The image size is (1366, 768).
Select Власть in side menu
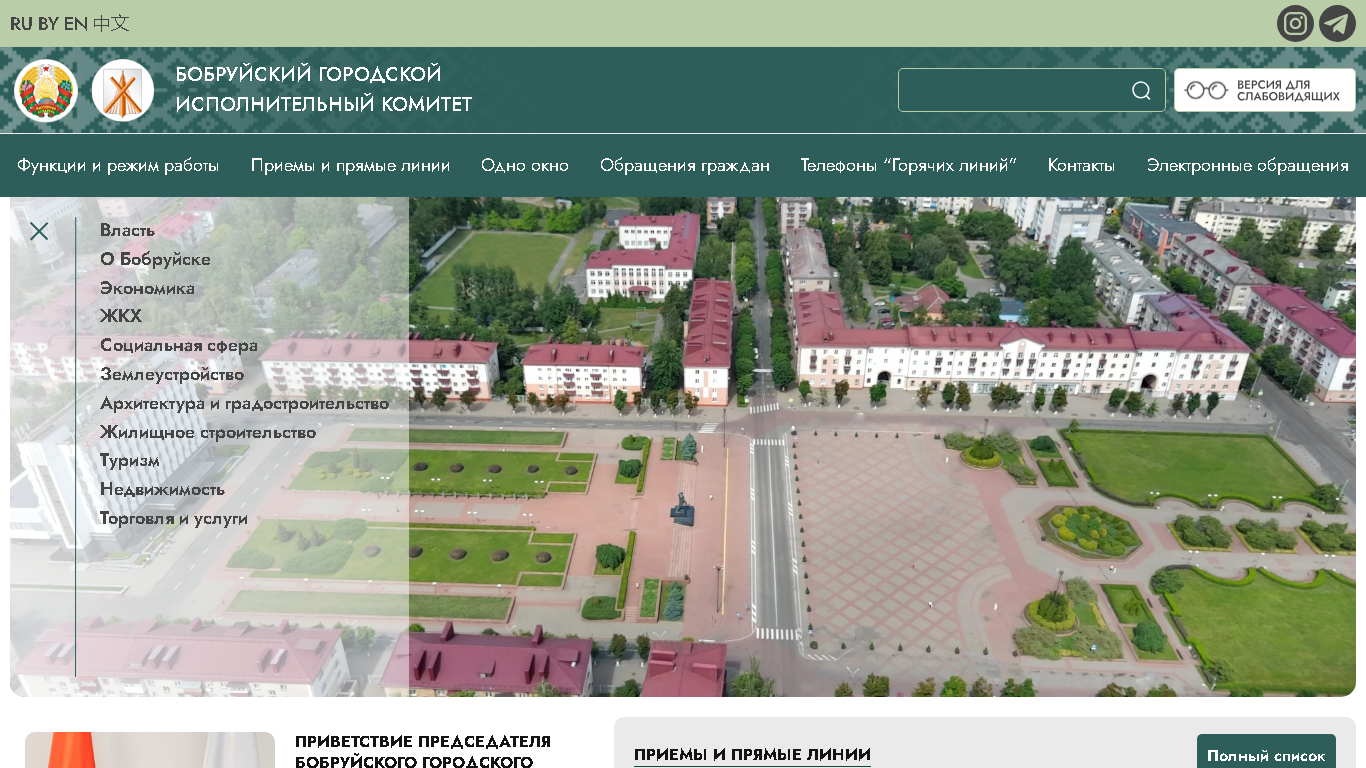pos(127,231)
